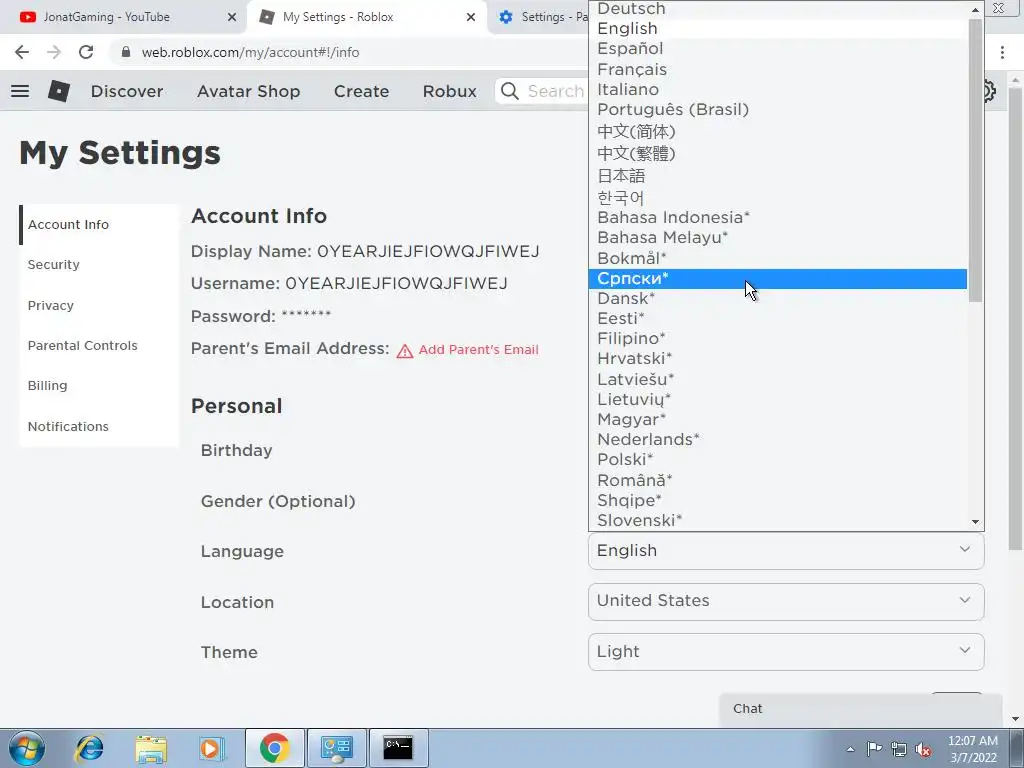Screen dimensions: 1024x768
Task: Go back with browser back arrow
Action: click(x=22, y=52)
